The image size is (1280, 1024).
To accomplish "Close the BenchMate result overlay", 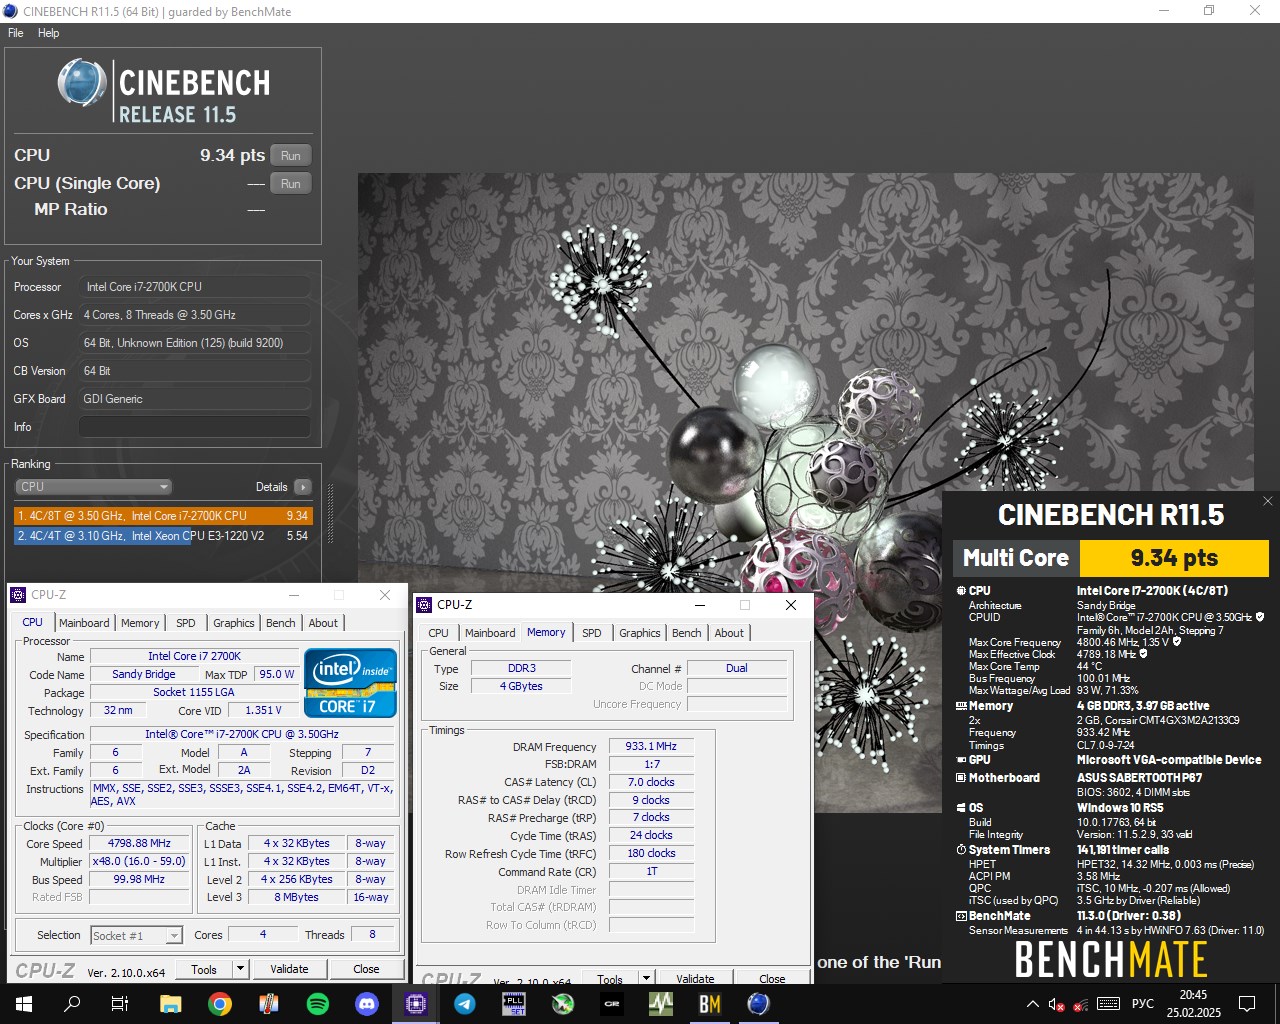I will point(1268,502).
